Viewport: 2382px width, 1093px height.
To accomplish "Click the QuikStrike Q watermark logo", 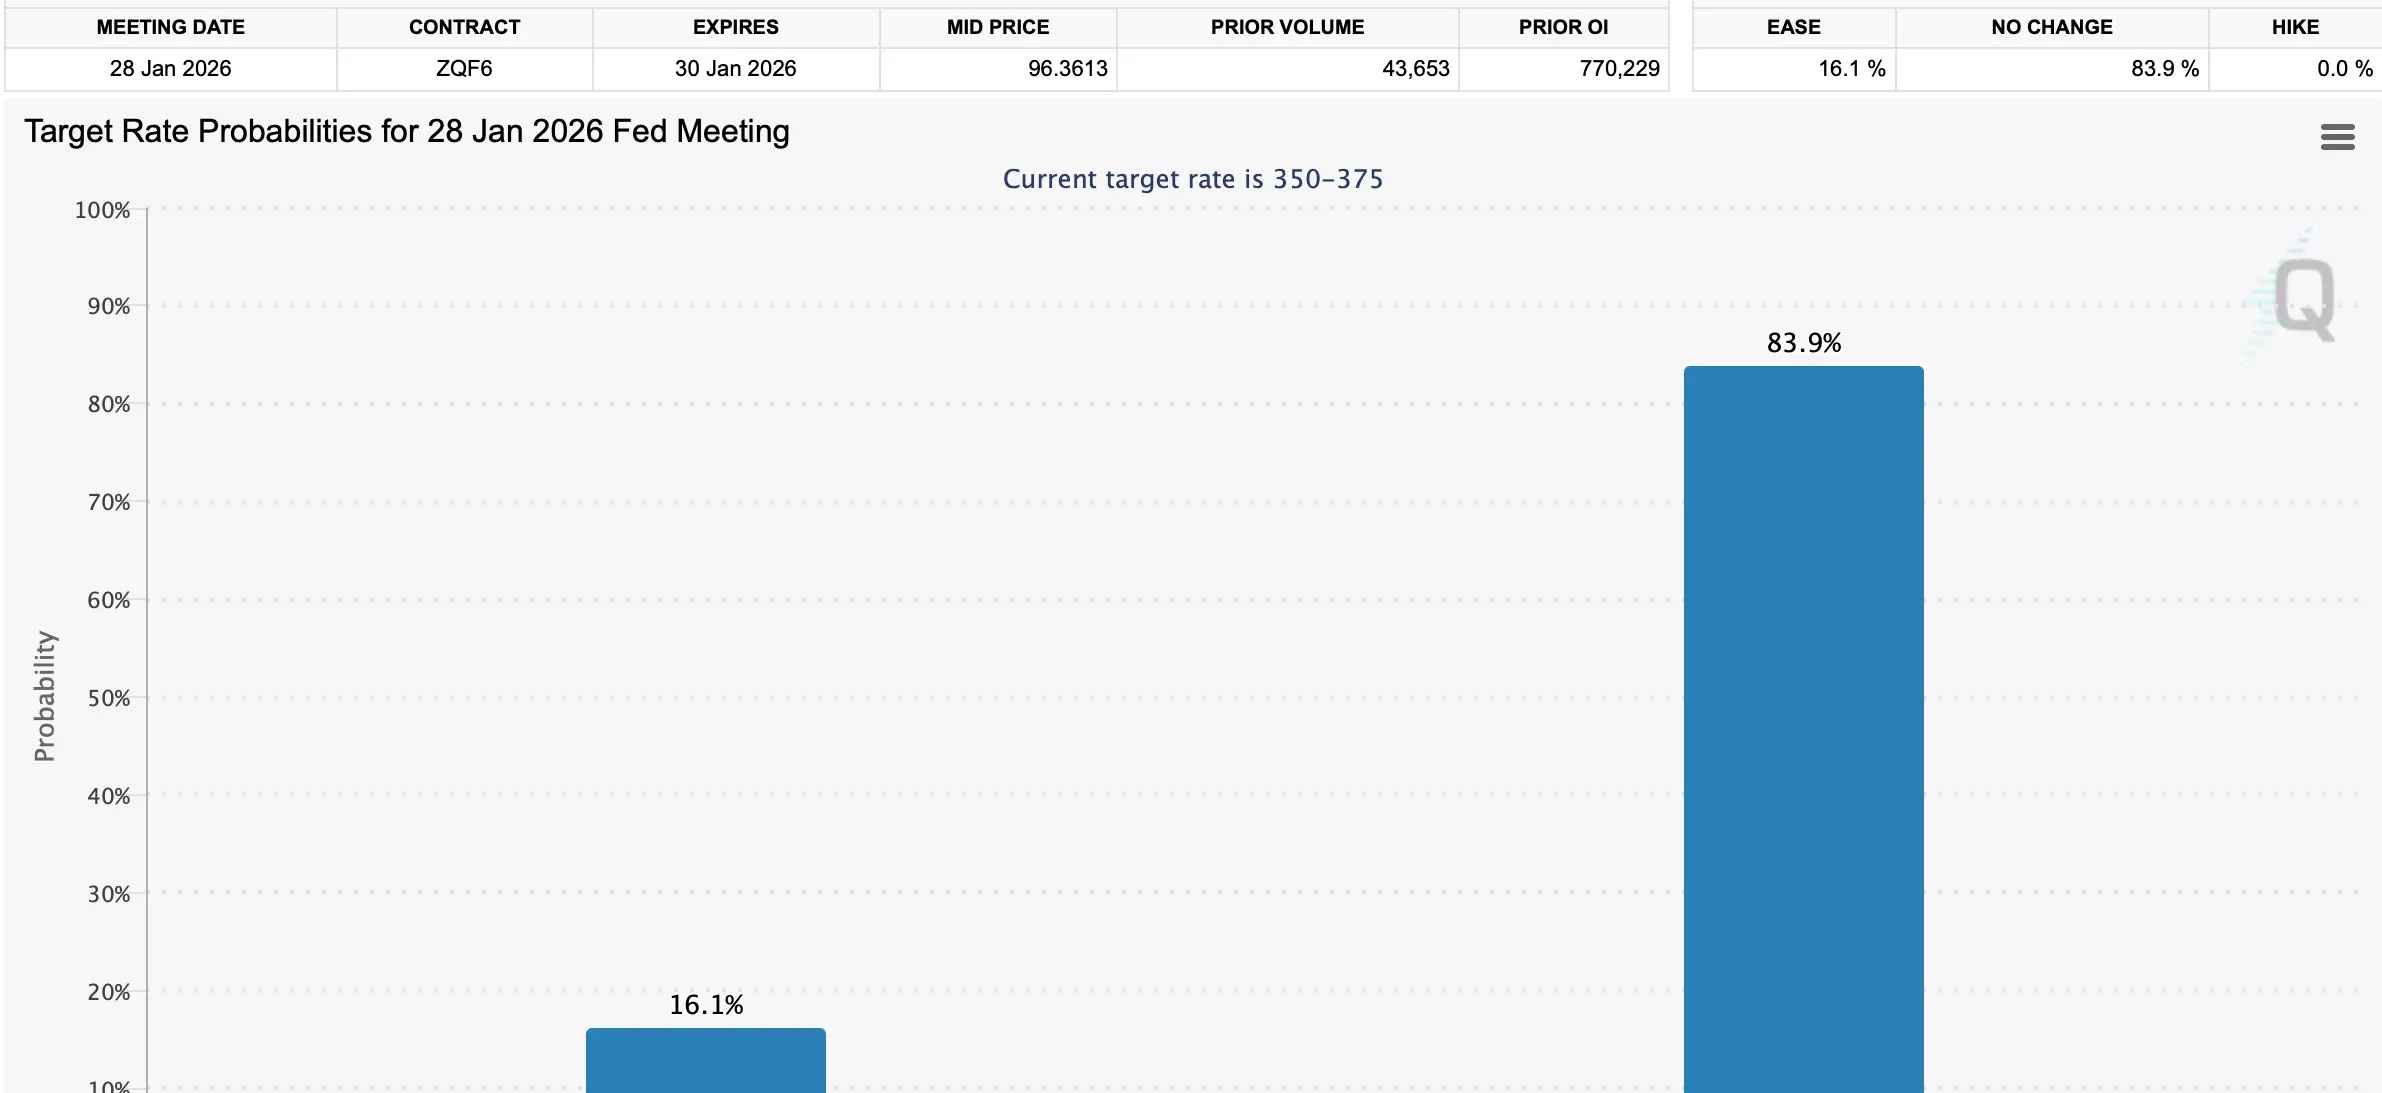I will (2303, 298).
